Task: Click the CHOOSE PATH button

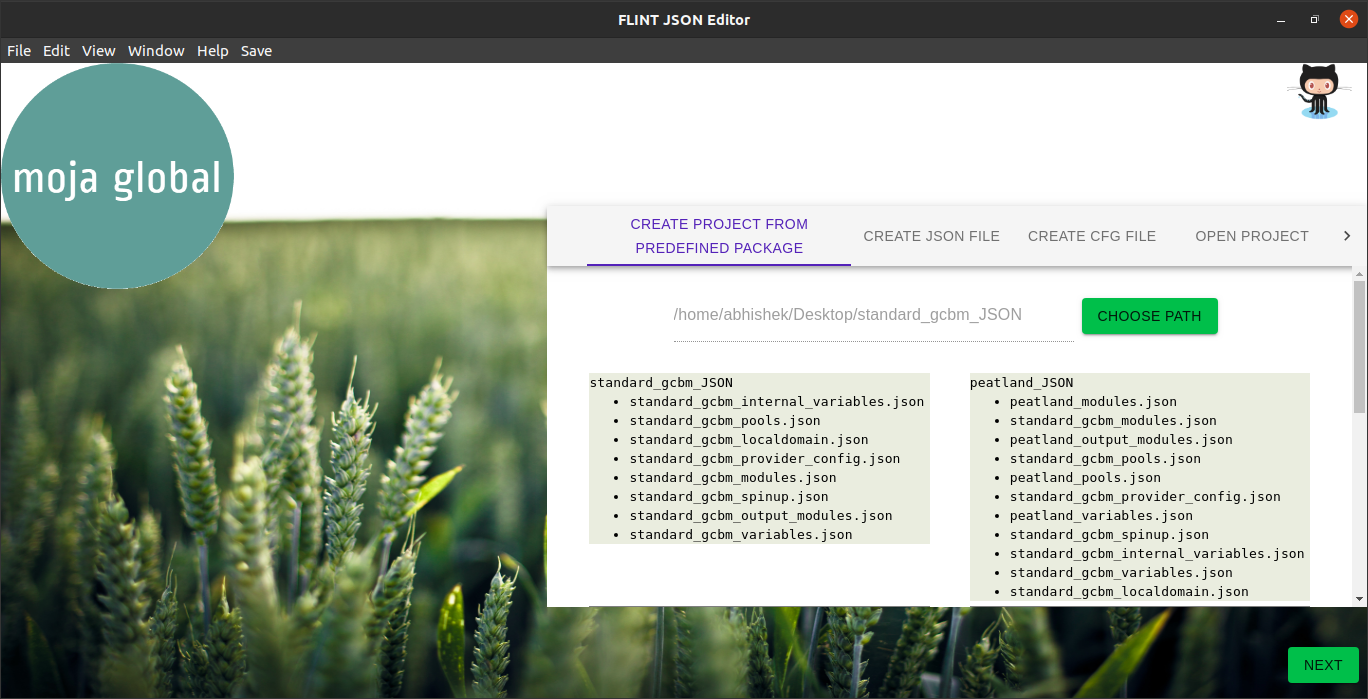Action: click(x=1149, y=315)
